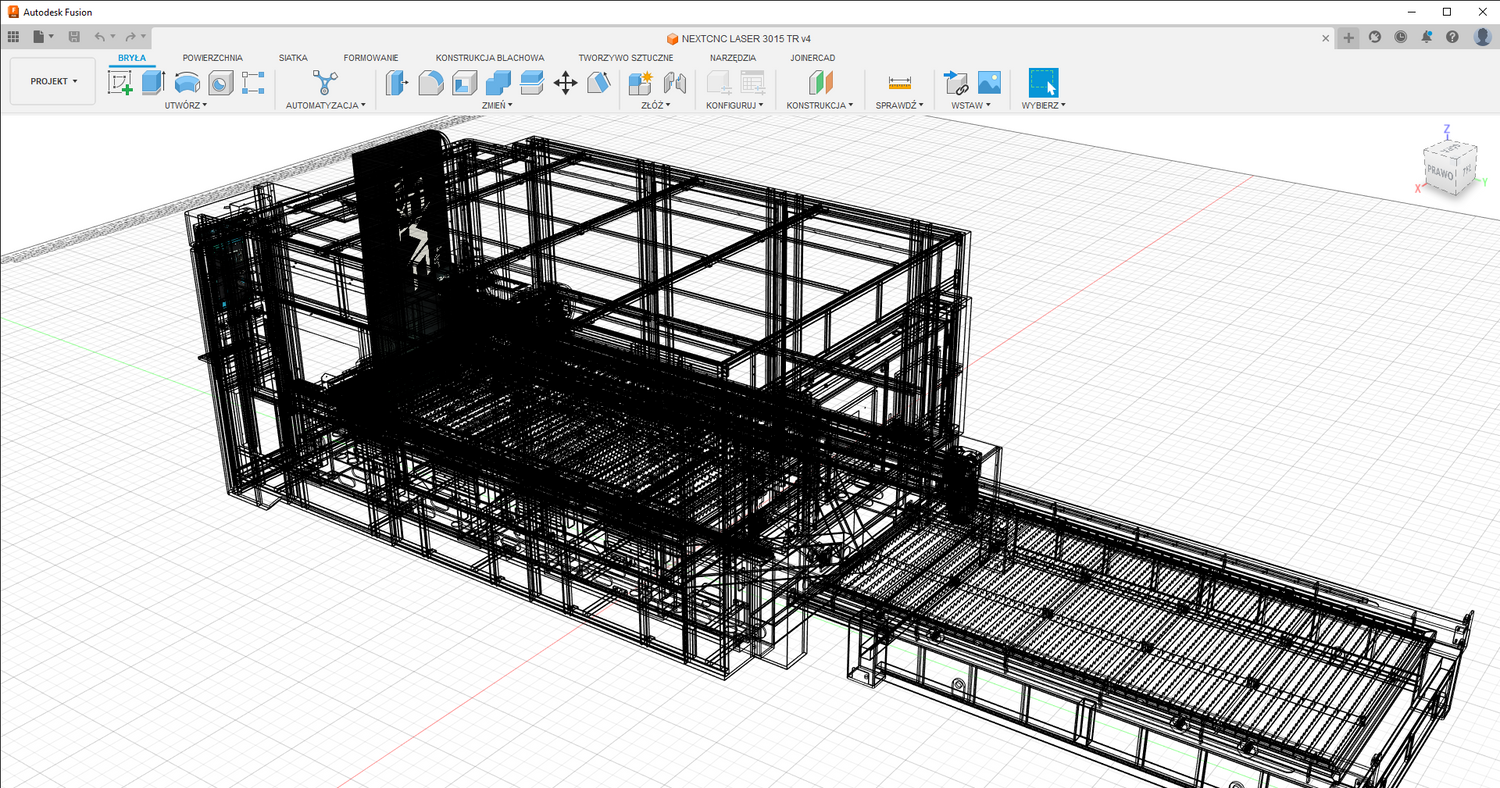Choose the Fillet tool icon

click(x=431, y=83)
